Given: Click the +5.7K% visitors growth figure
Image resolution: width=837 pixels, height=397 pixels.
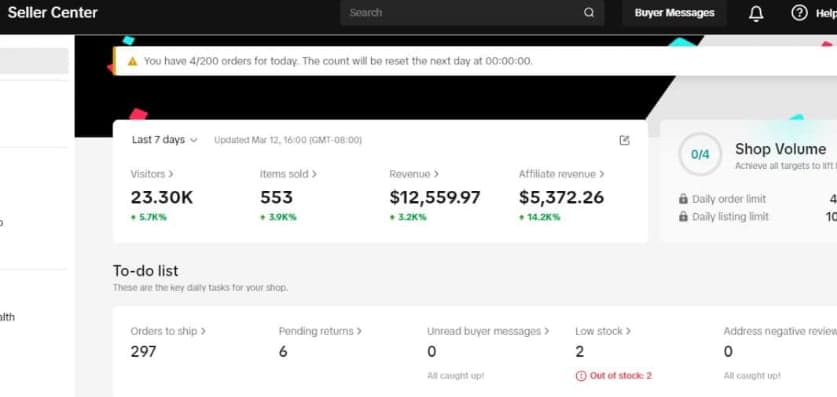Looking at the screenshot, I should pos(148,217).
